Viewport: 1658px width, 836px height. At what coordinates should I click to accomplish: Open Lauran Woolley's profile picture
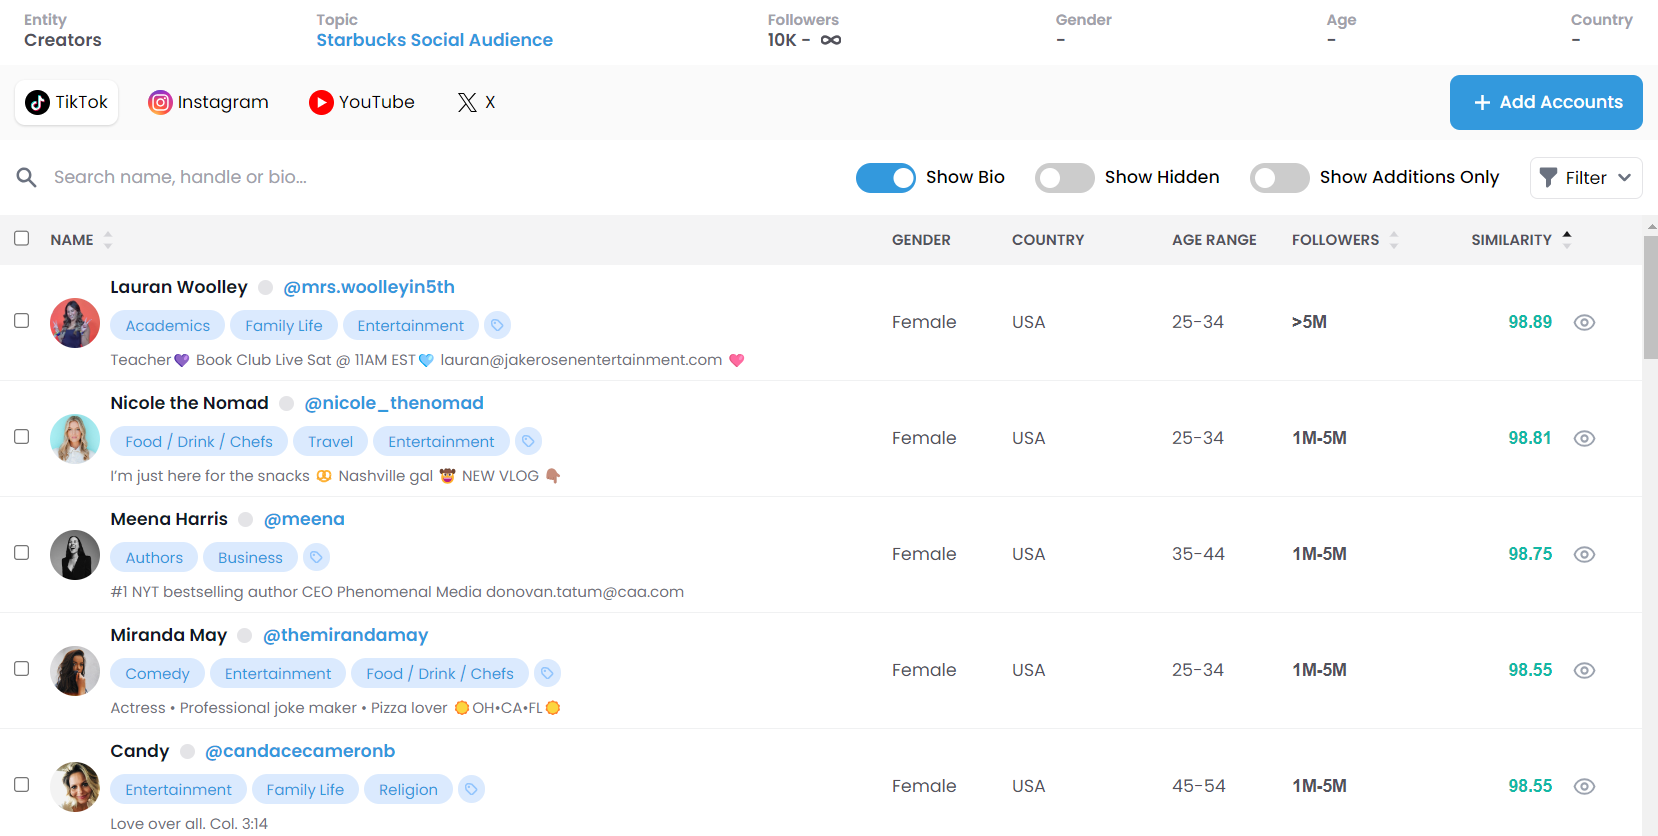(75, 323)
